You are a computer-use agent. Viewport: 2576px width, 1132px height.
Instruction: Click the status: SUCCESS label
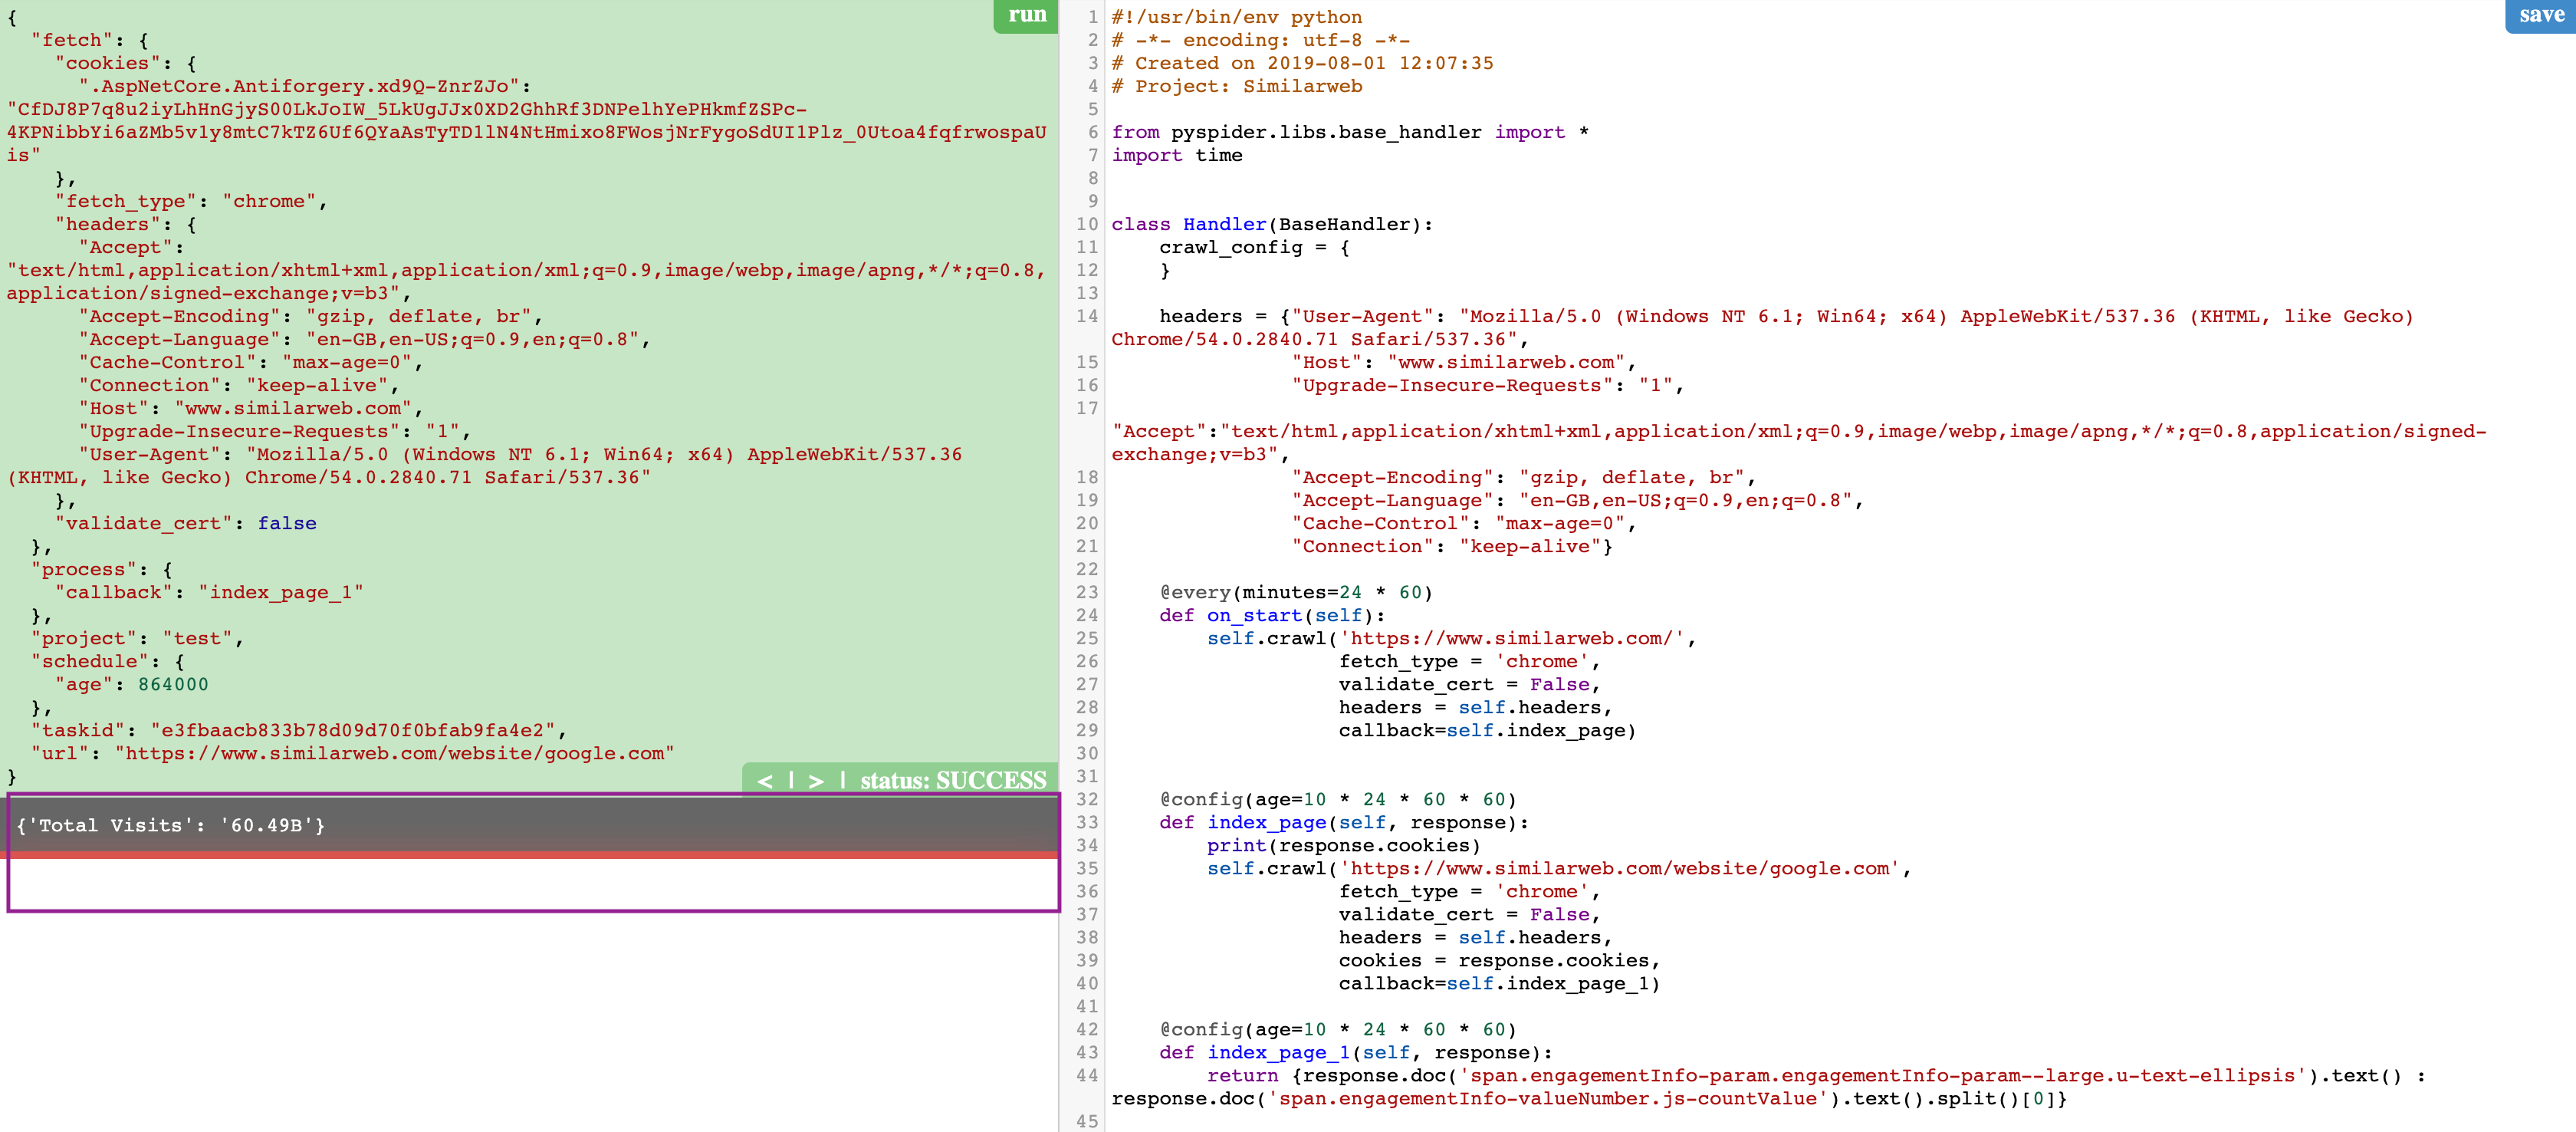pyautogui.click(x=953, y=780)
